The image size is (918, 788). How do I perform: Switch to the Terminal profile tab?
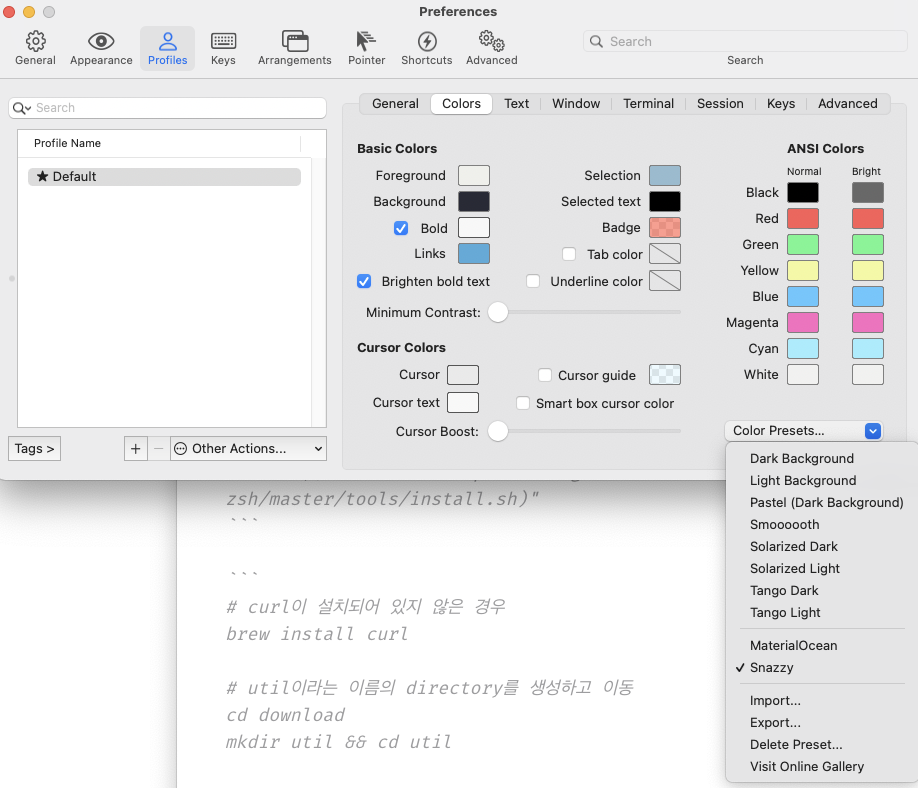[648, 104]
